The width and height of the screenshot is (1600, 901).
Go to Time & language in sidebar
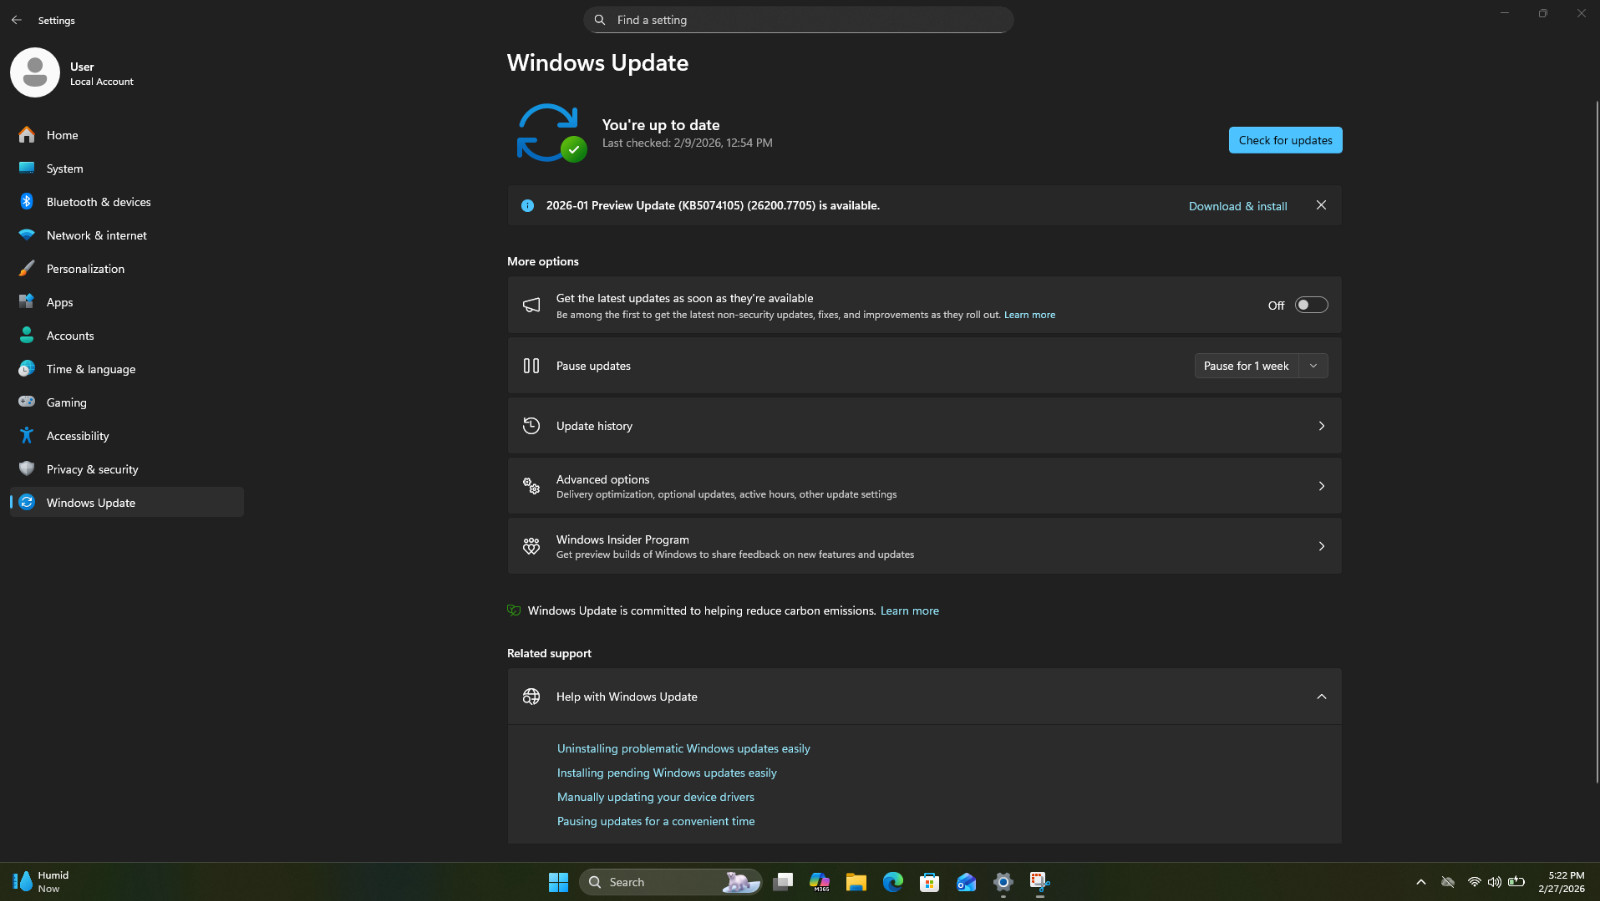[127, 369]
